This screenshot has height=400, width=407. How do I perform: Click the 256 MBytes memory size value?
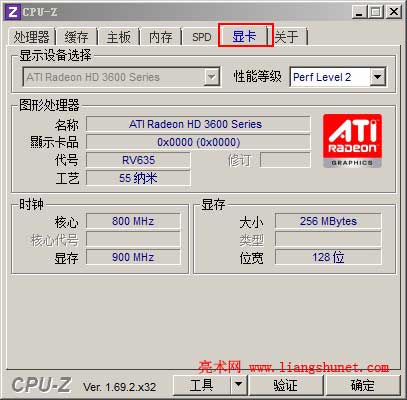pos(328,221)
